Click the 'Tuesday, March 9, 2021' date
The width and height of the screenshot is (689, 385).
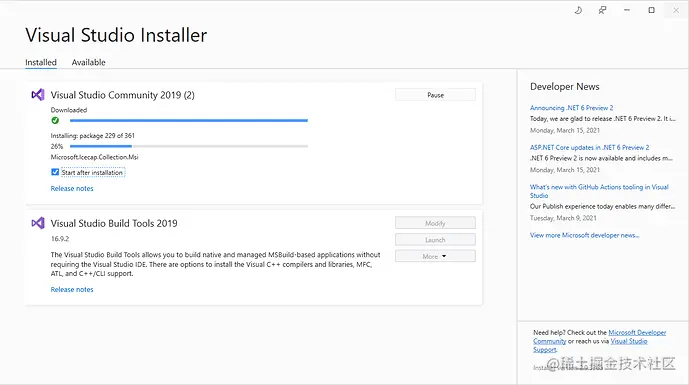[563, 218]
